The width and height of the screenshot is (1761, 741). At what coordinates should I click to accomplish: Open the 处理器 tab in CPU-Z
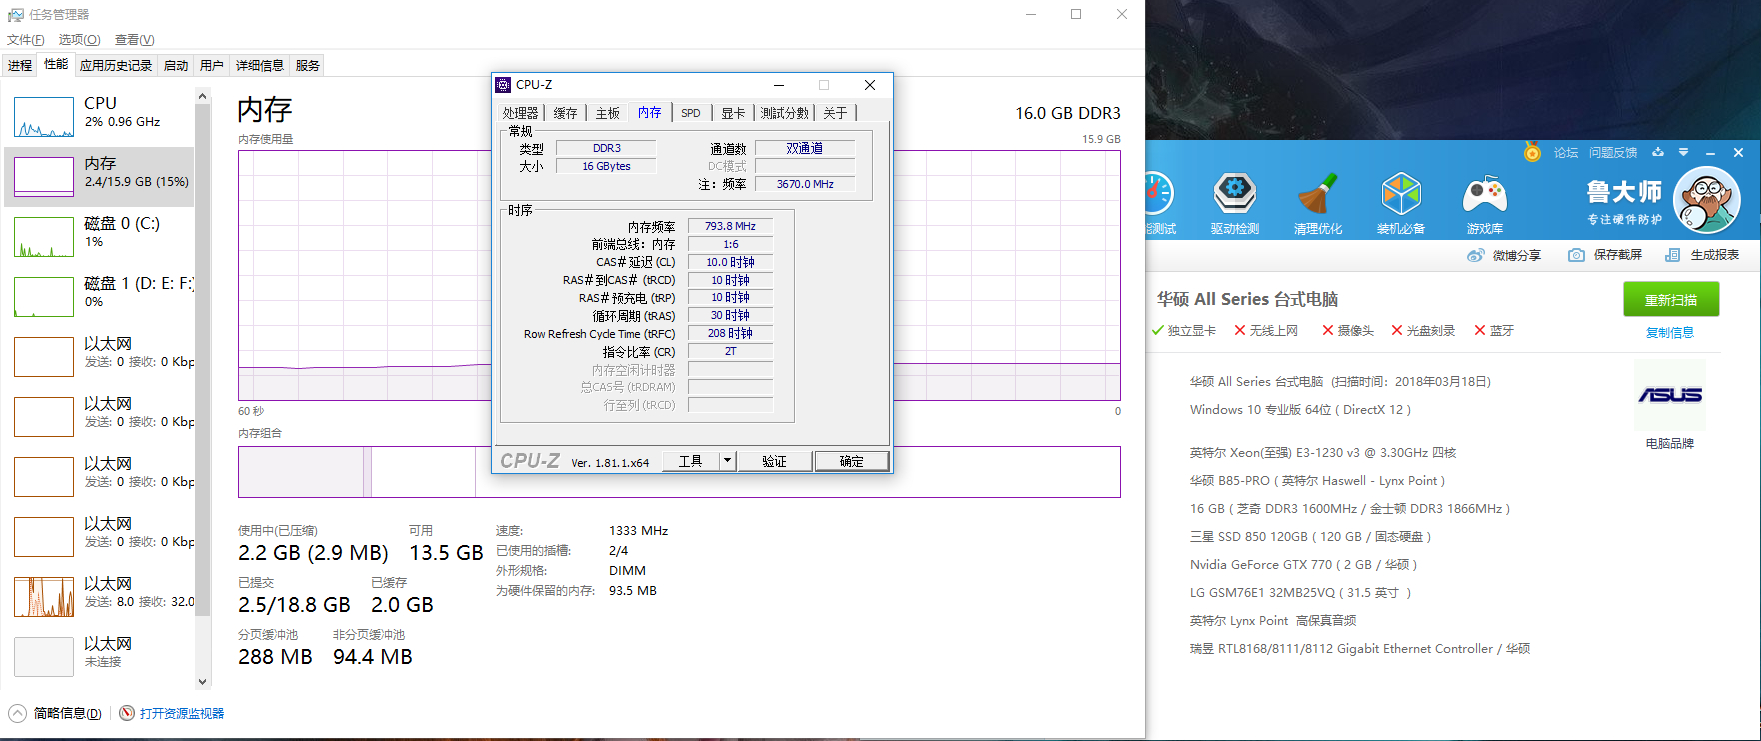click(520, 113)
